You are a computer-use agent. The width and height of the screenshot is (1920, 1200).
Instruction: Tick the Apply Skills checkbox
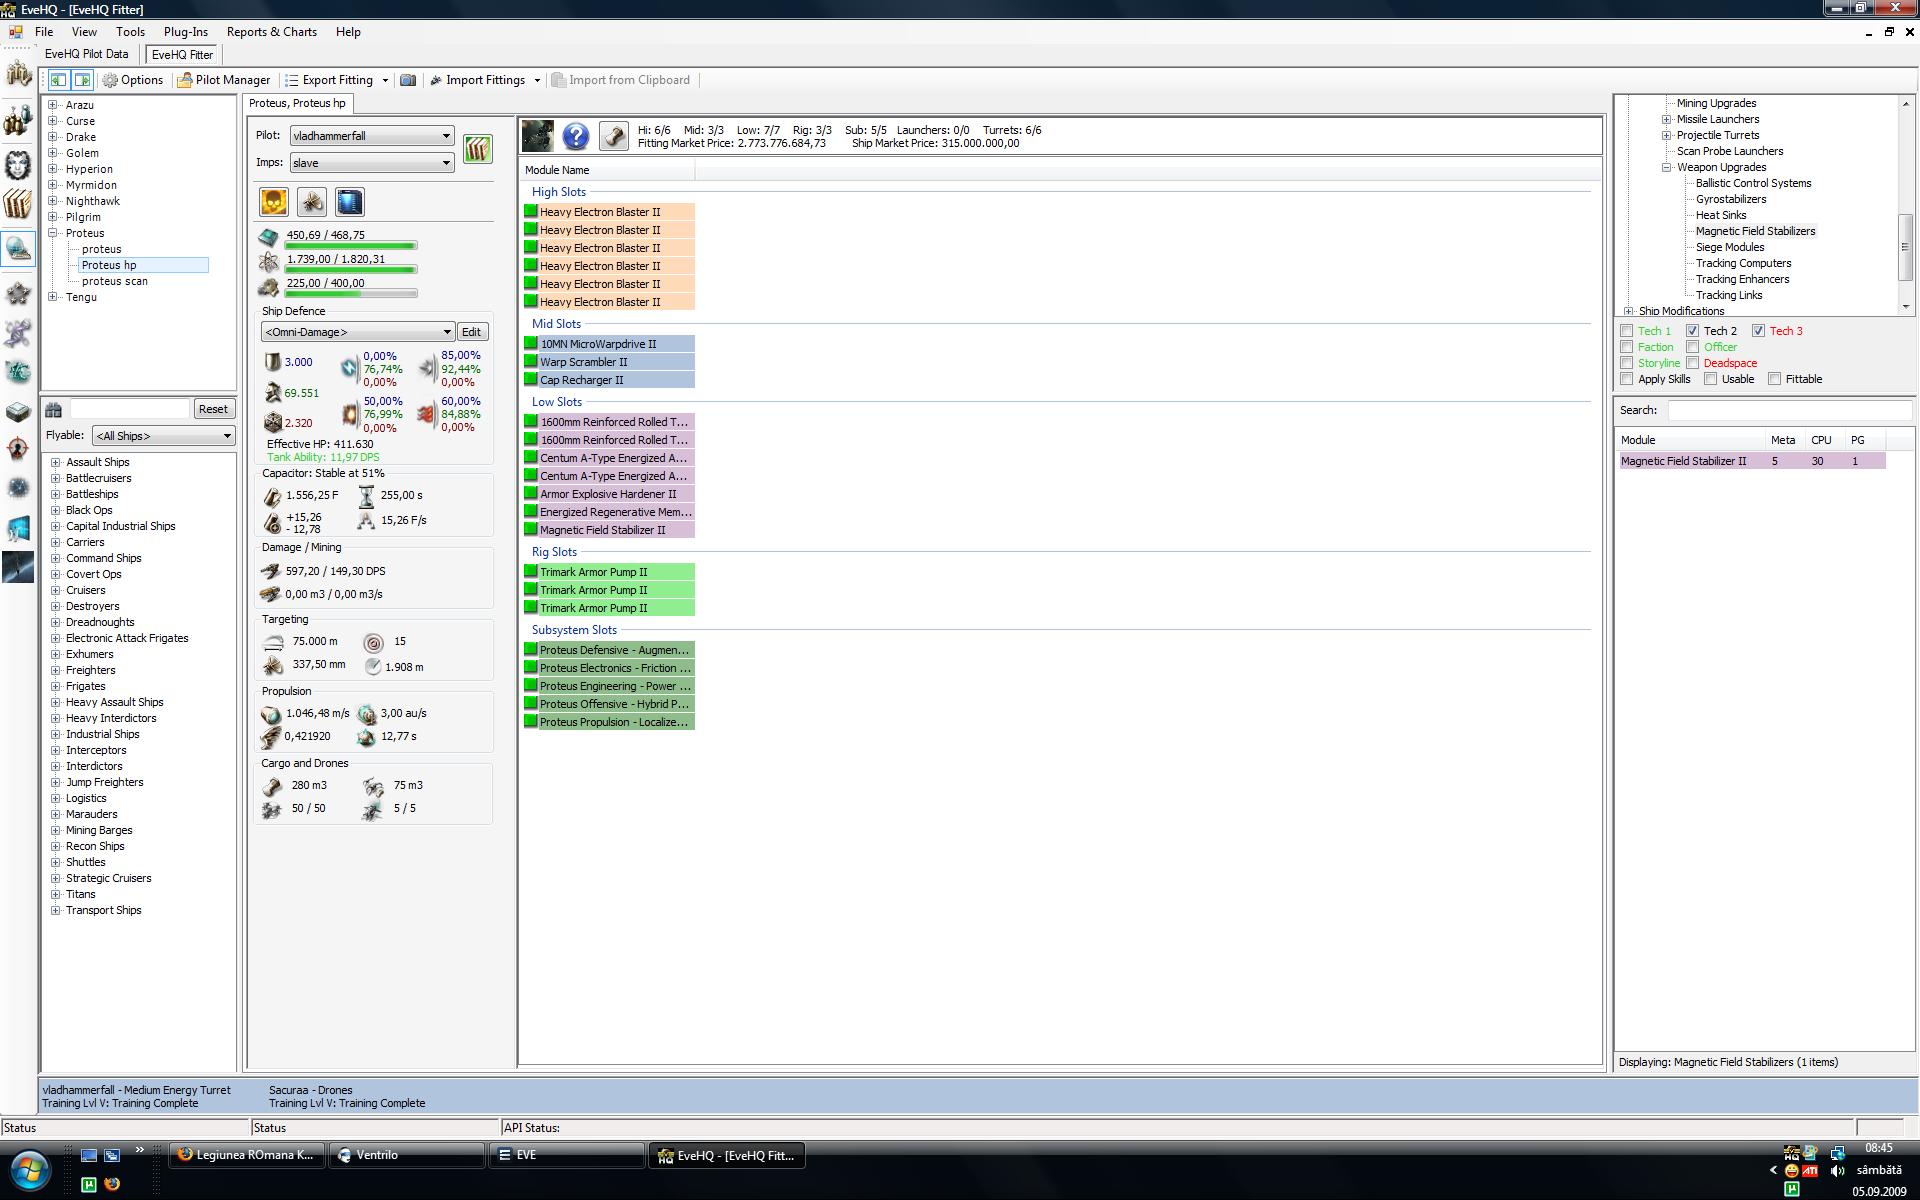1627,379
